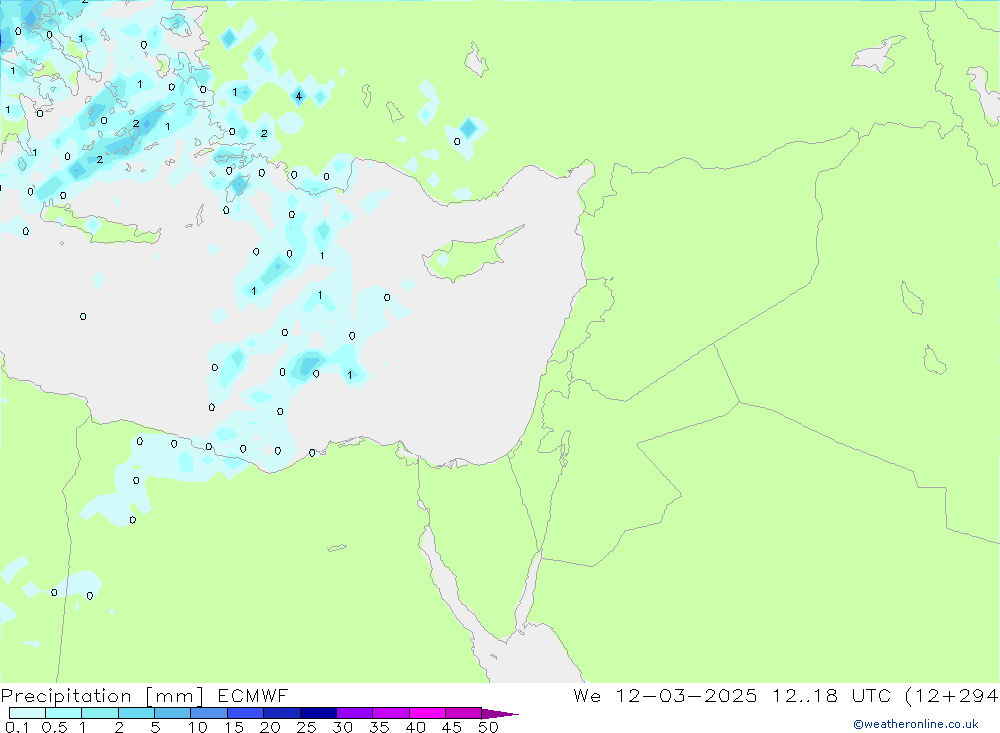The height and width of the screenshot is (733, 1000).
Task: Click the 5–10 mm legend color box
Action: (x=173, y=713)
